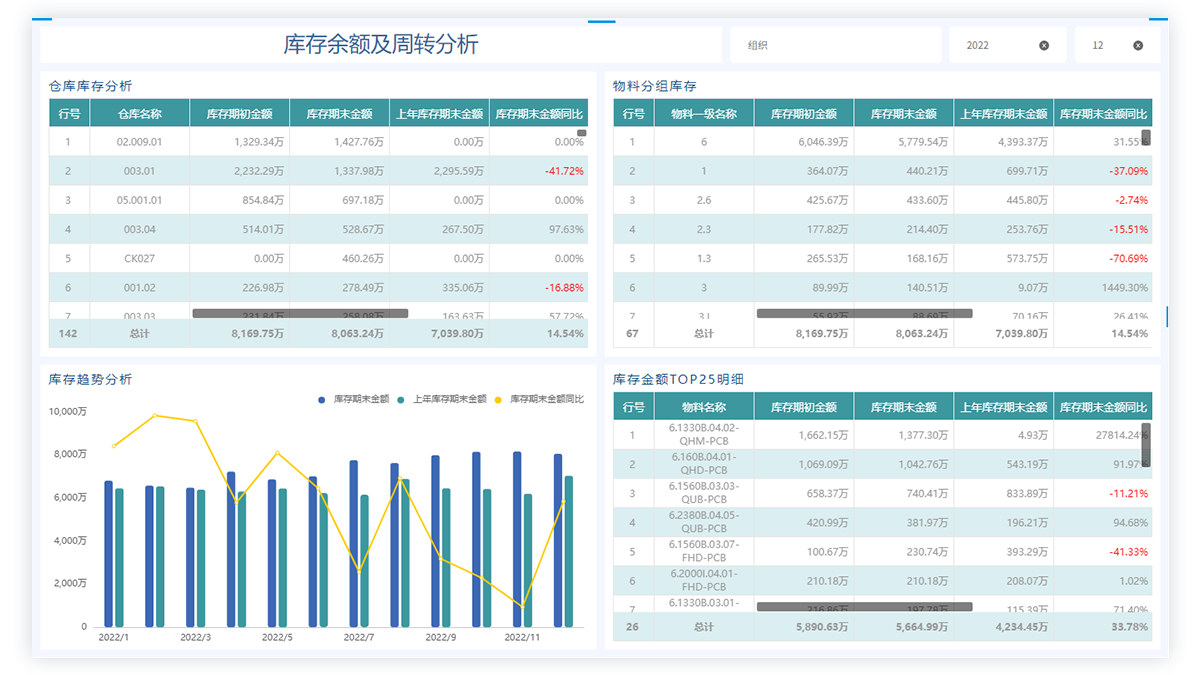Viewport: 1200px width, 675px height.
Task: Sort 仓库库存分析 table by 仓库名称 header
Action: tap(139, 114)
